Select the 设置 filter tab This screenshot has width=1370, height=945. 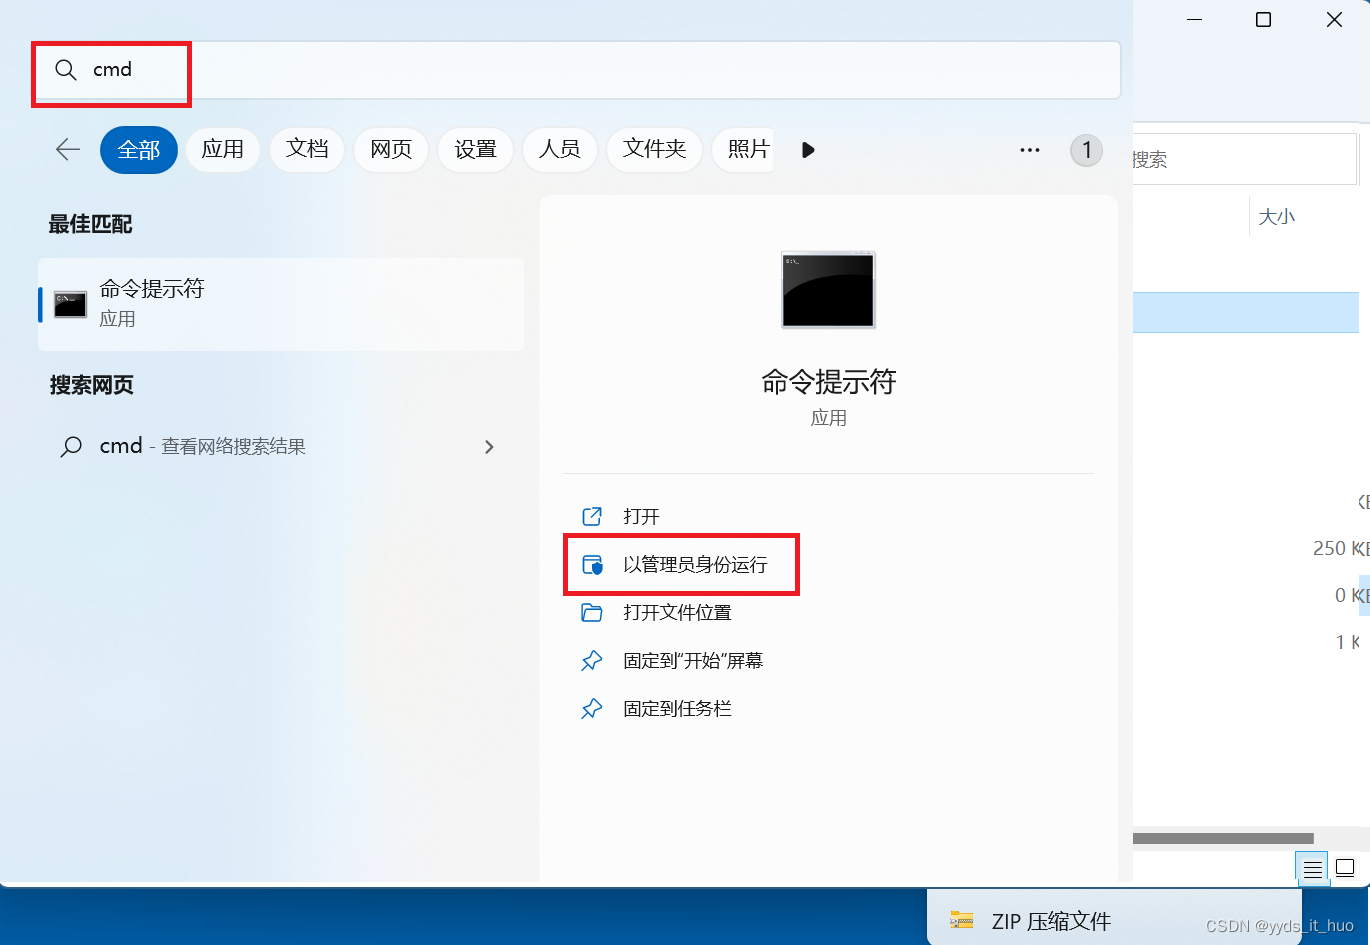tap(475, 150)
